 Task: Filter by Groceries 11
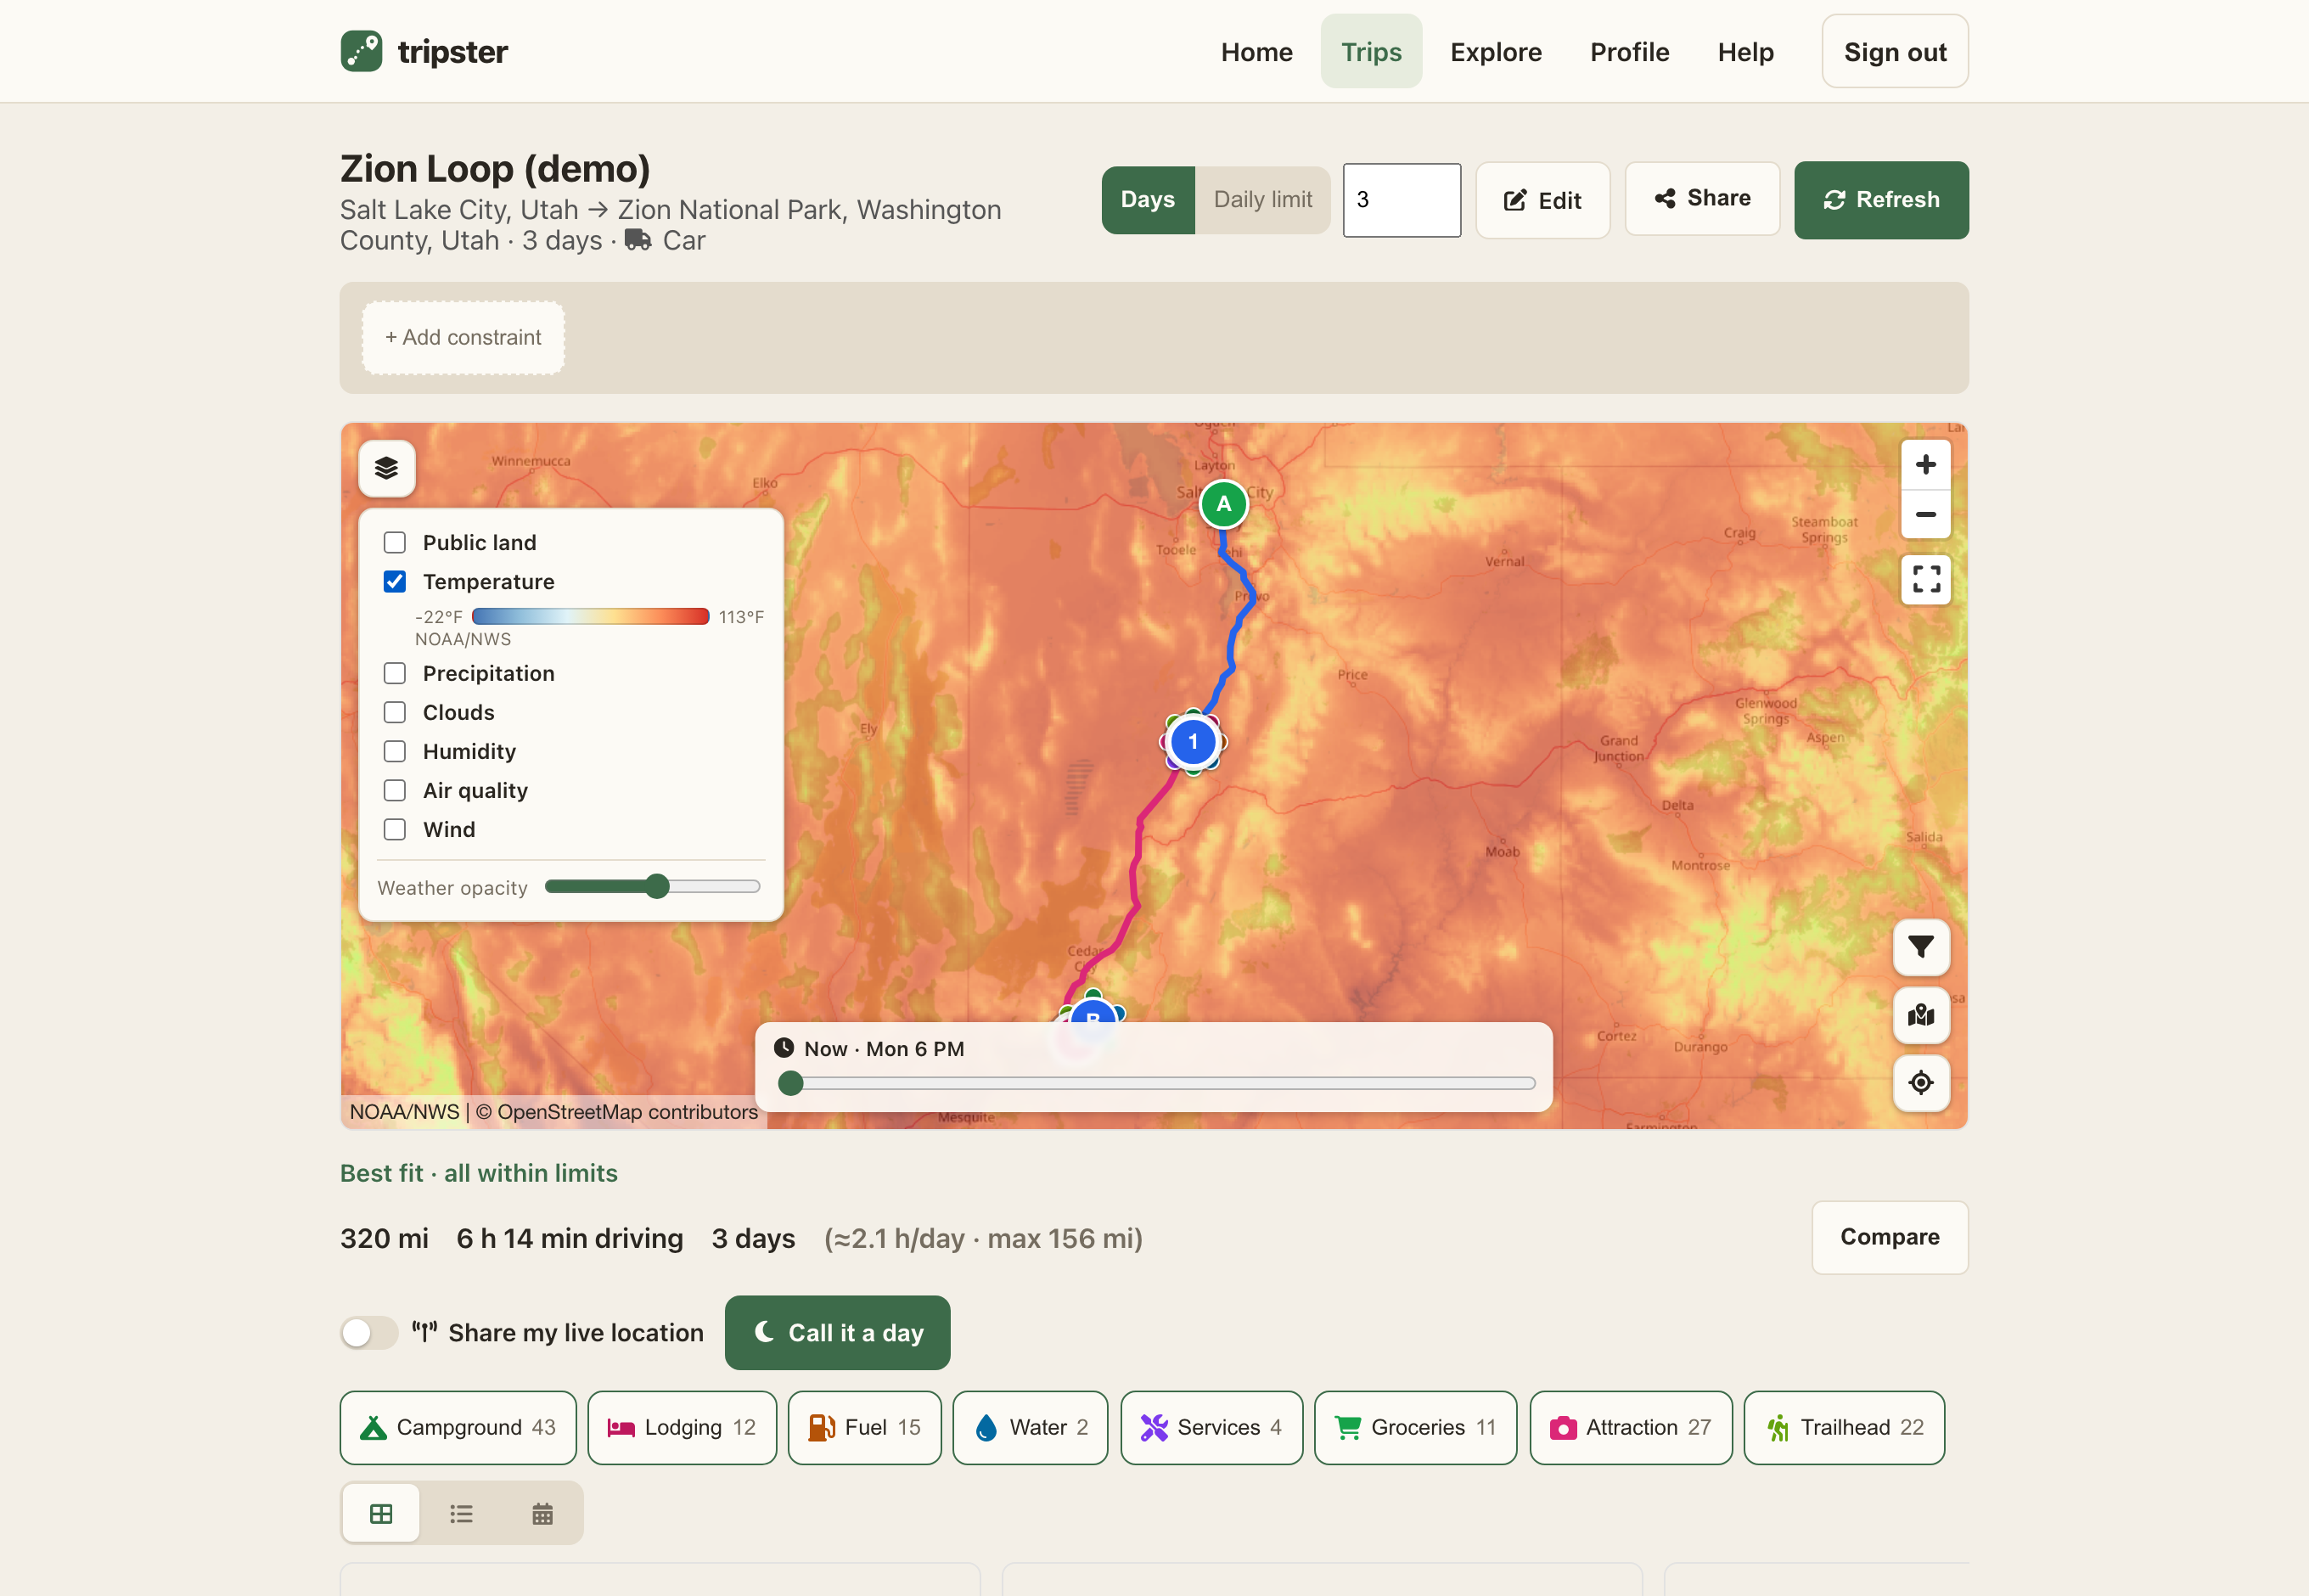point(1415,1427)
